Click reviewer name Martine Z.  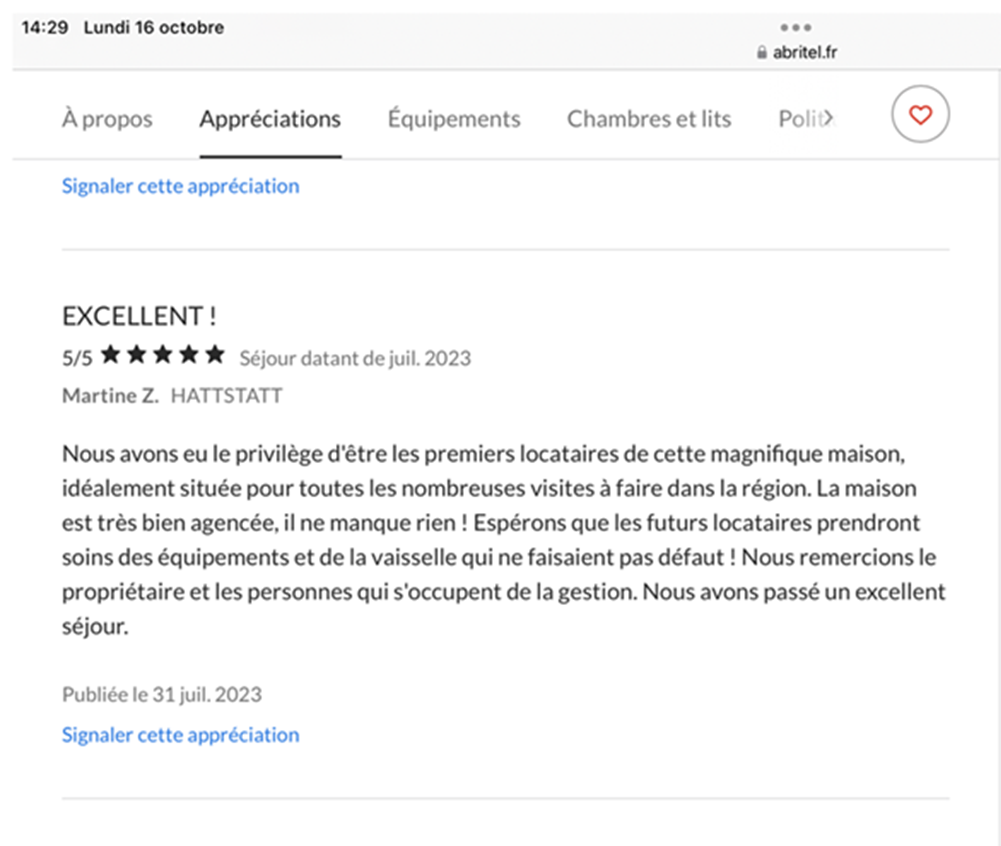coord(110,396)
